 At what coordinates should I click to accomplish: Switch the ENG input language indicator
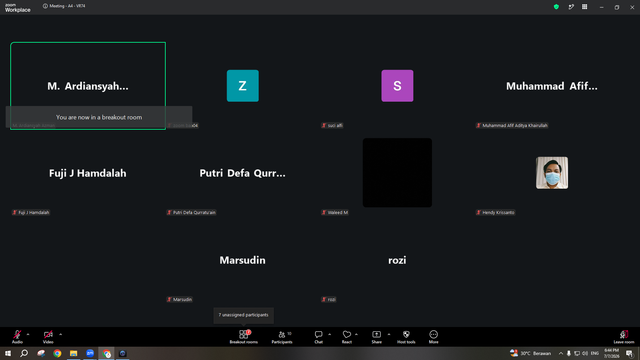point(595,353)
